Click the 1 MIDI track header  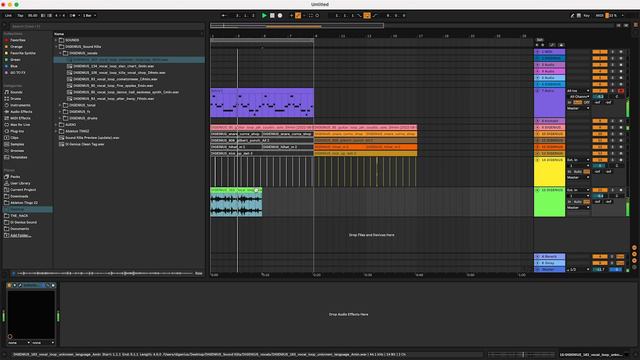549,52
